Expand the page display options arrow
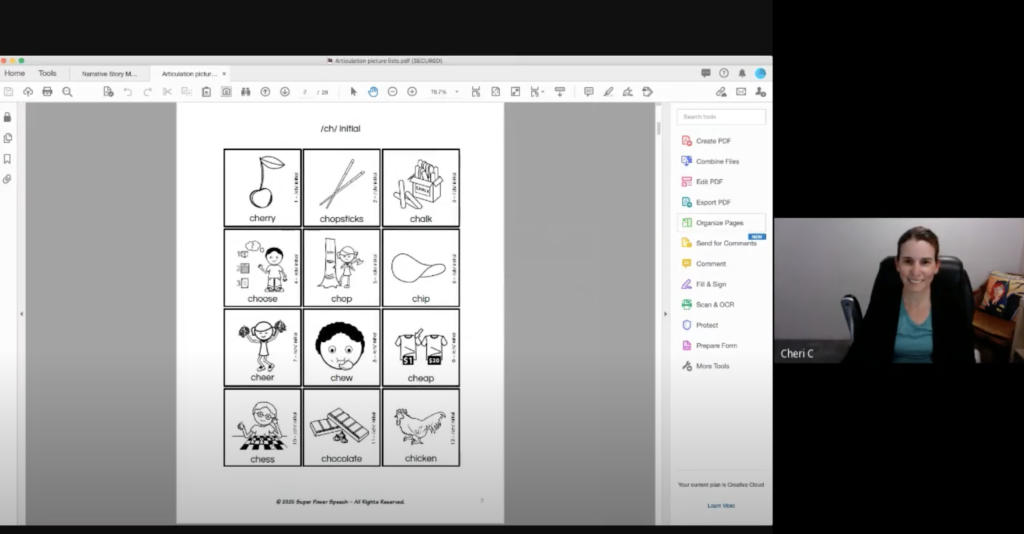 click(543, 92)
